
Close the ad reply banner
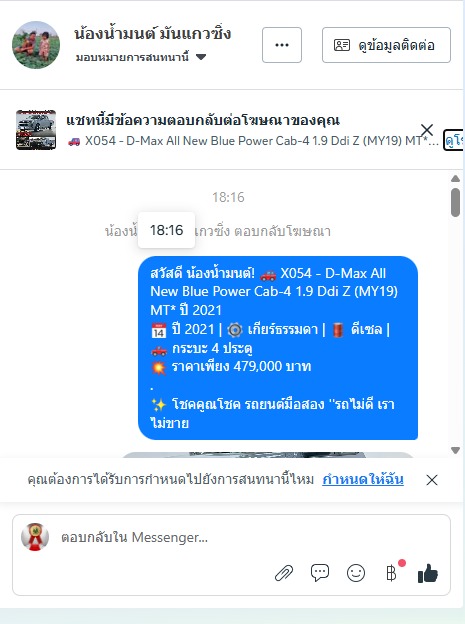click(x=427, y=130)
